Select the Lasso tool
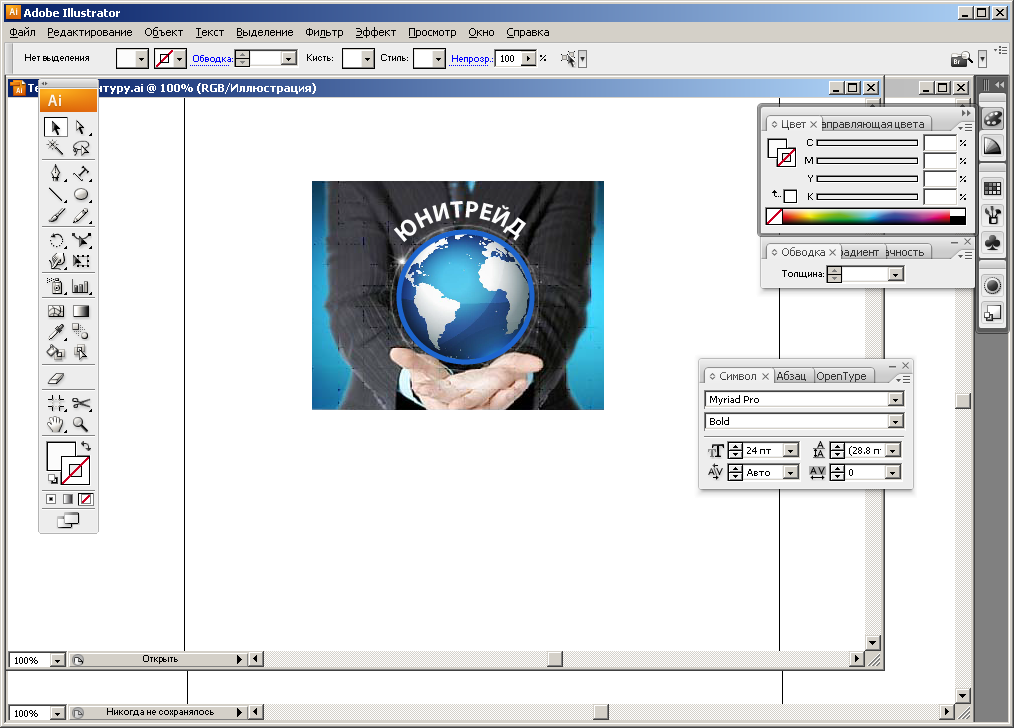 point(81,148)
